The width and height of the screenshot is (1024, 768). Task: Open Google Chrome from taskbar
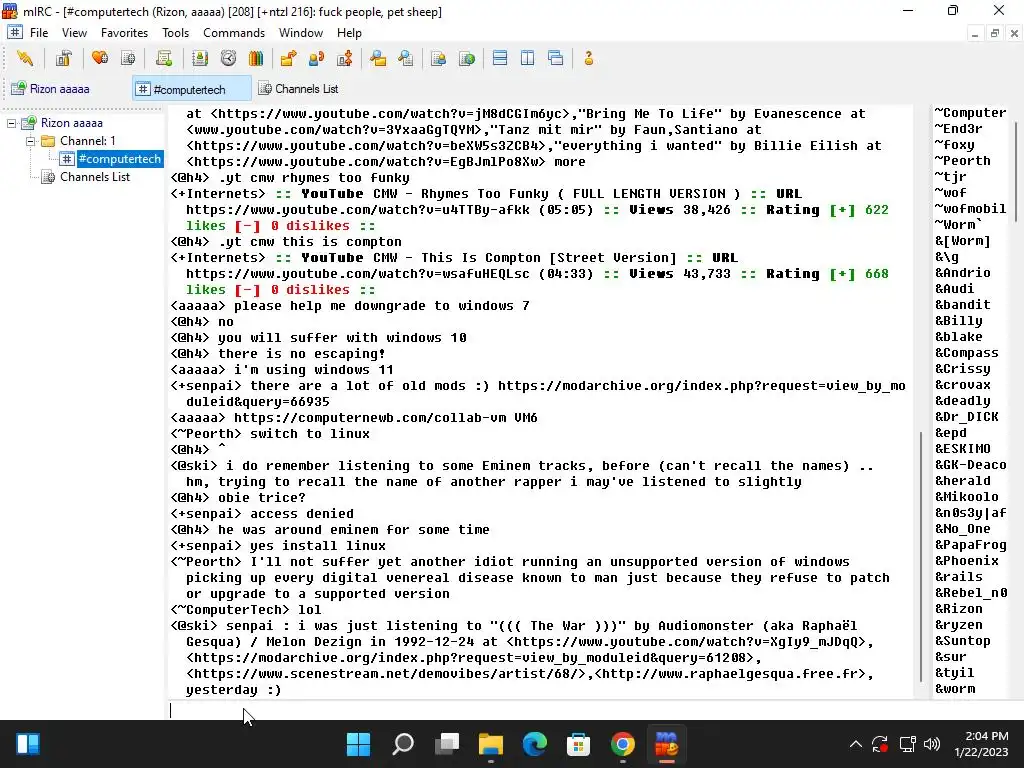[622, 744]
